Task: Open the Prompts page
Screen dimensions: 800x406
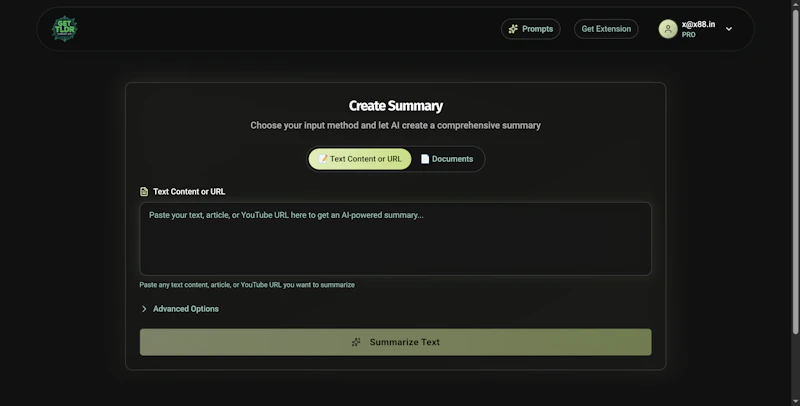Action: click(x=531, y=29)
